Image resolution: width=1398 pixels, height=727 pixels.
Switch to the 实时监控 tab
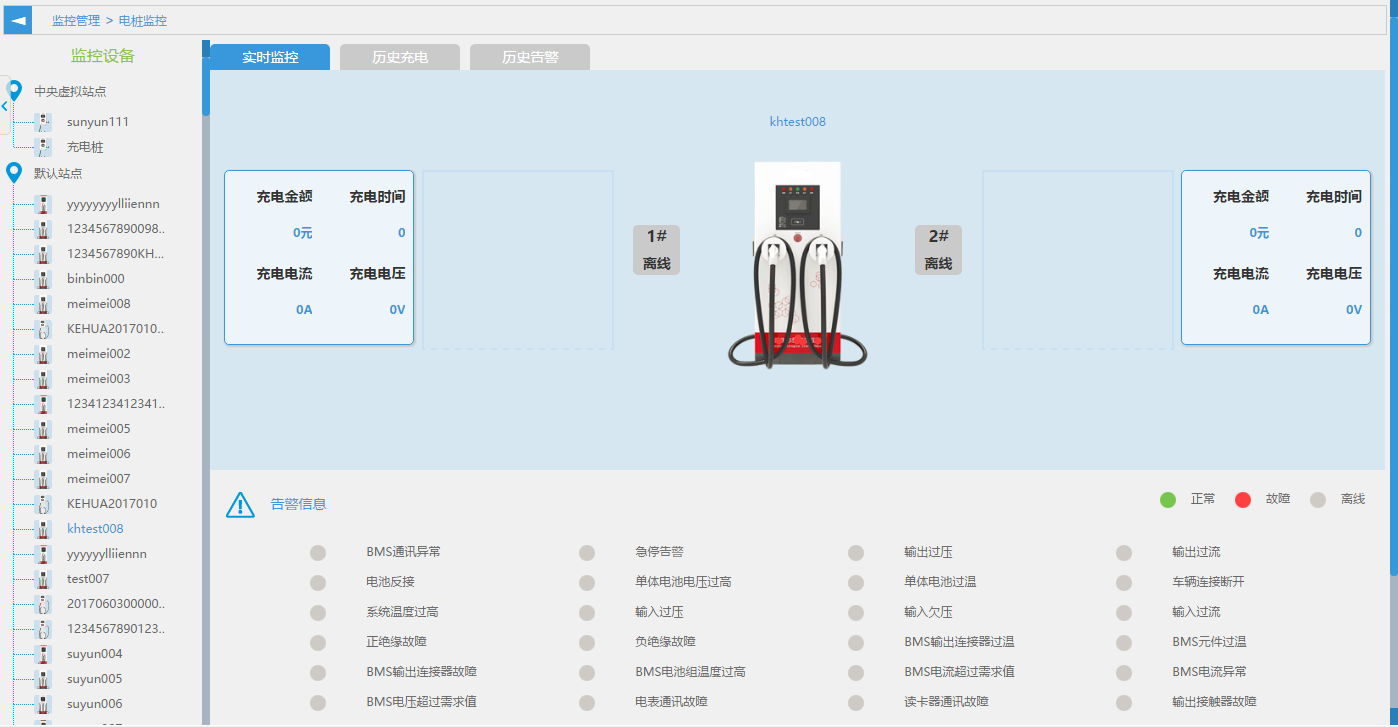(x=270, y=57)
